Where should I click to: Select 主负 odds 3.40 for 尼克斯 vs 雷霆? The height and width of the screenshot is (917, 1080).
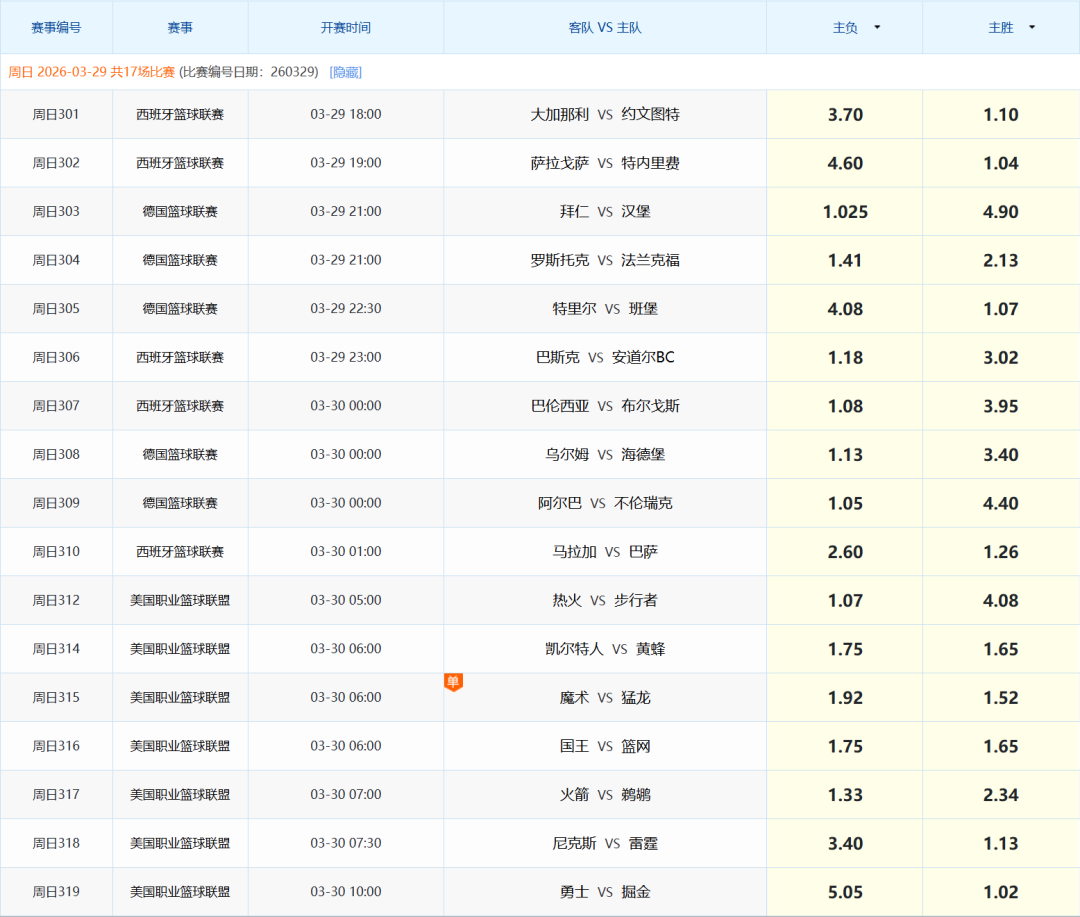pos(845,843)
